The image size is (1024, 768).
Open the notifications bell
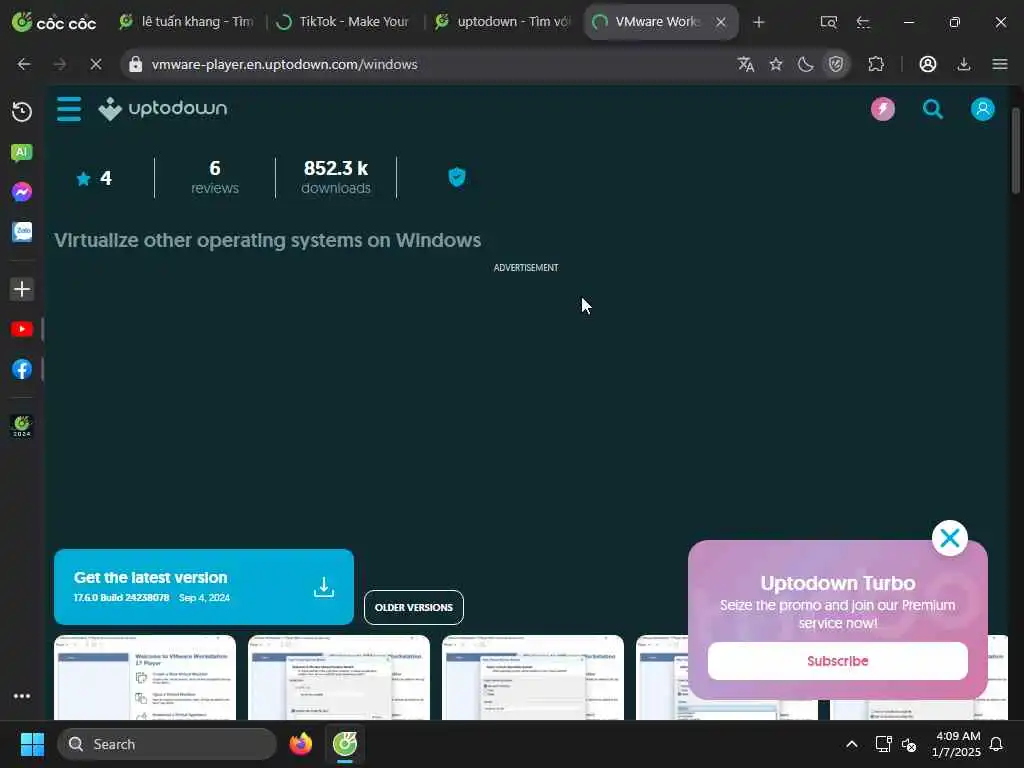(997, 744)
